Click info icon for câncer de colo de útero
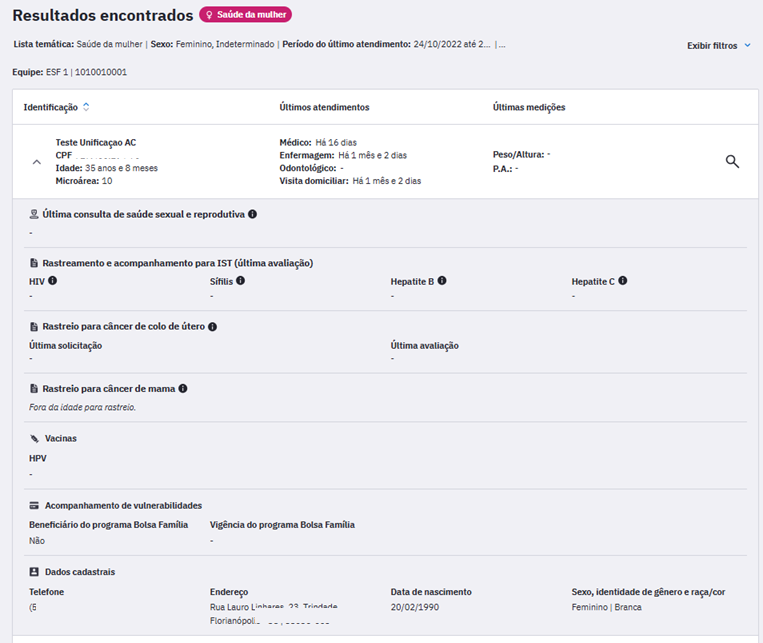Viewport: 763px width, 643px height. click(x=212, y=326)
